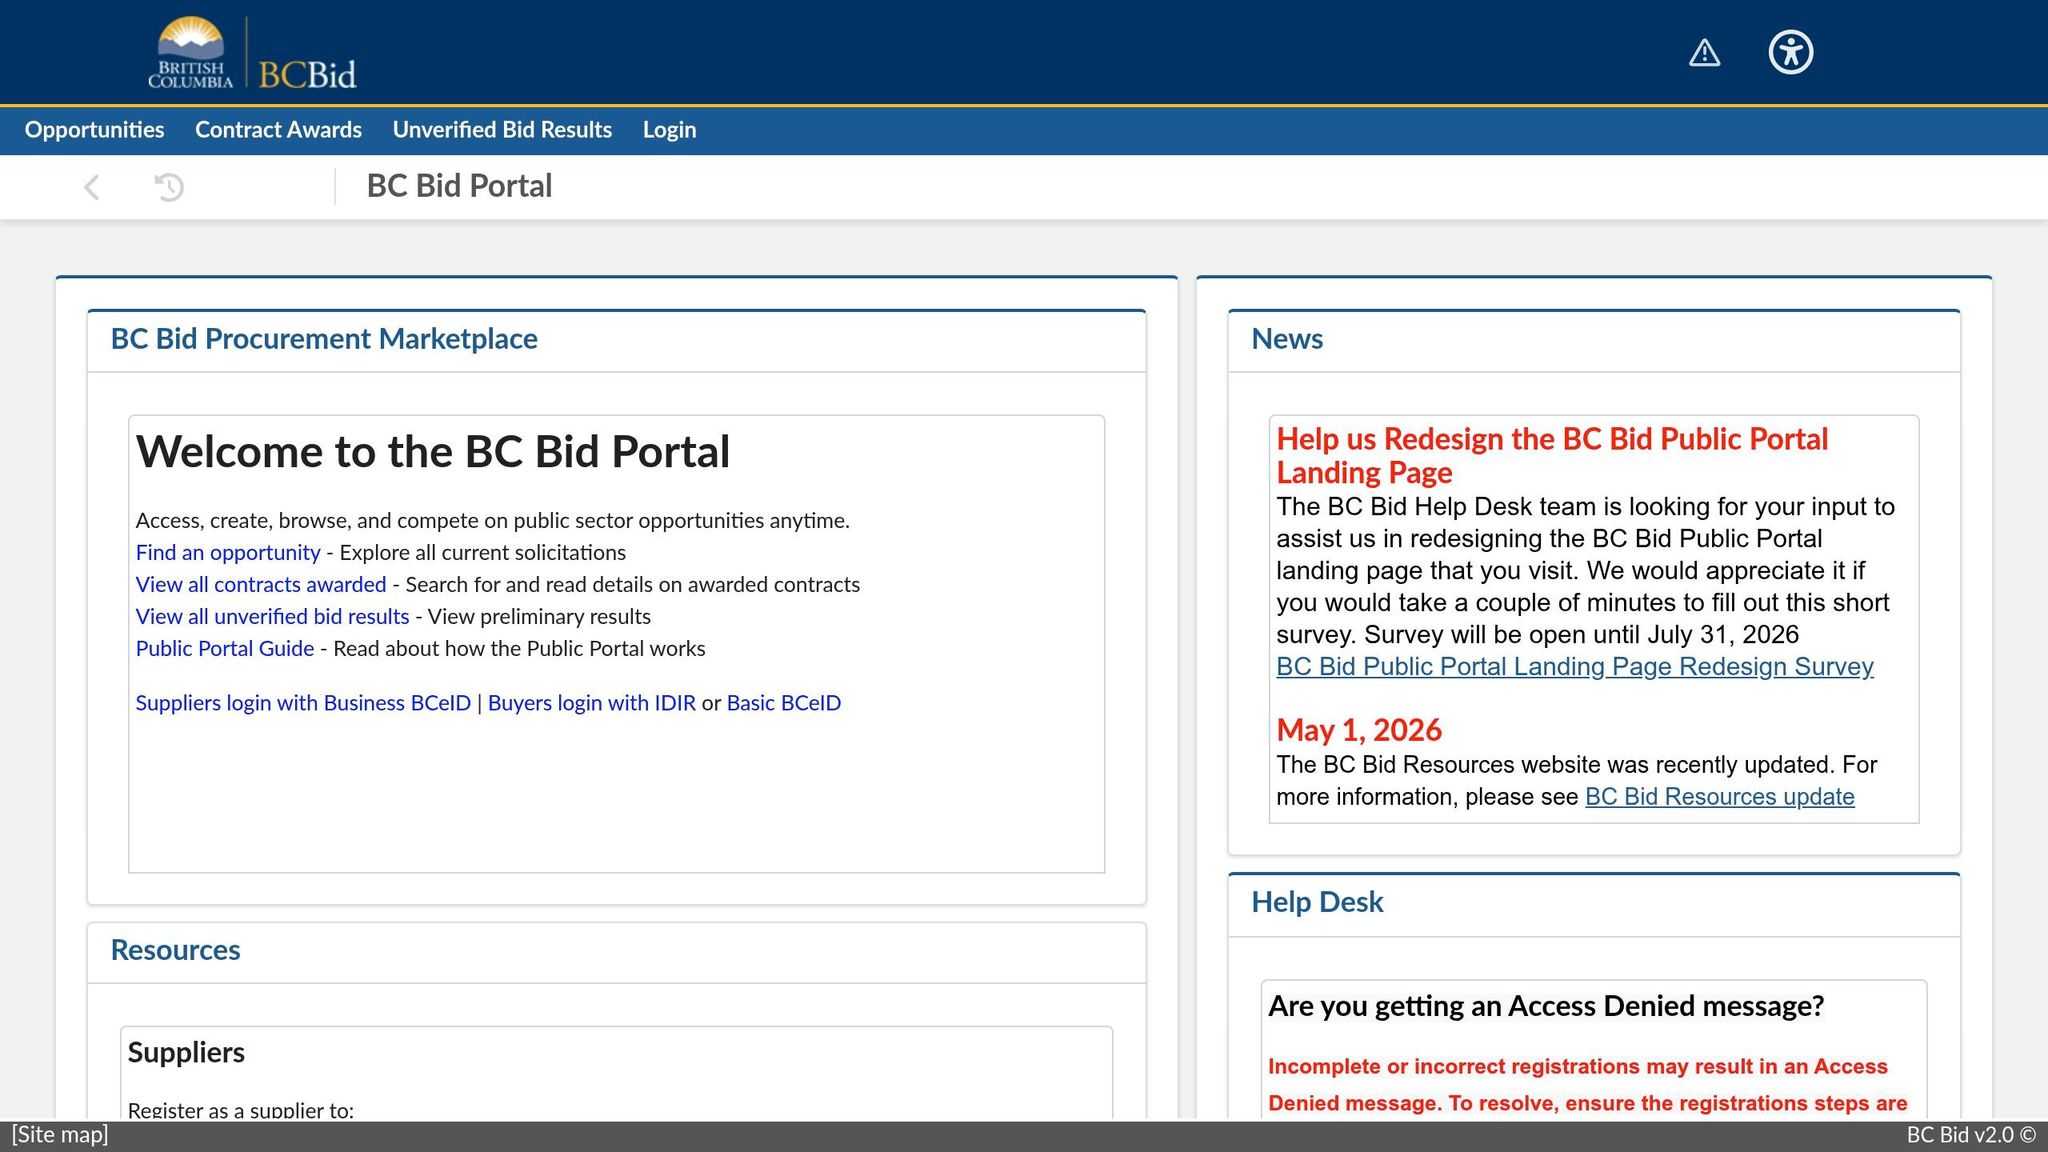
Task: Open the Landing Page Redesign Survey link
Action: (x=1575, y=667)
